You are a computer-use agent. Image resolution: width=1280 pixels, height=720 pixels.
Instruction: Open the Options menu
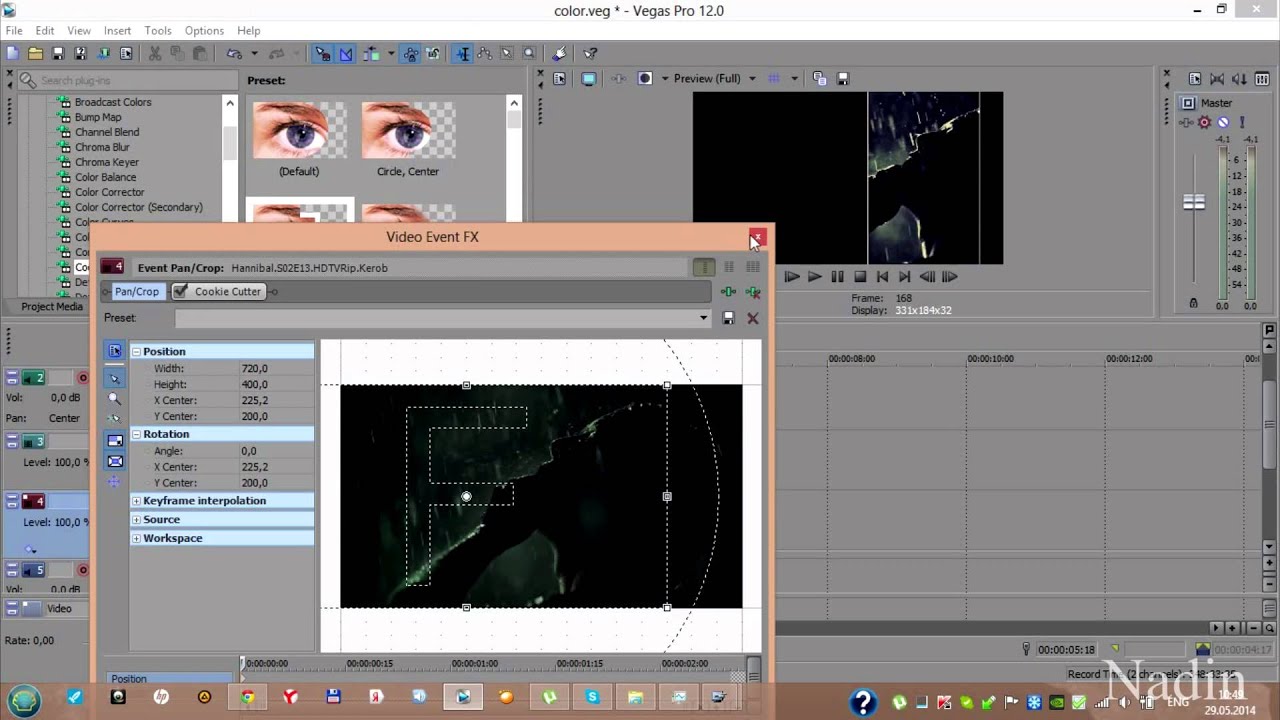pos(204,31)
